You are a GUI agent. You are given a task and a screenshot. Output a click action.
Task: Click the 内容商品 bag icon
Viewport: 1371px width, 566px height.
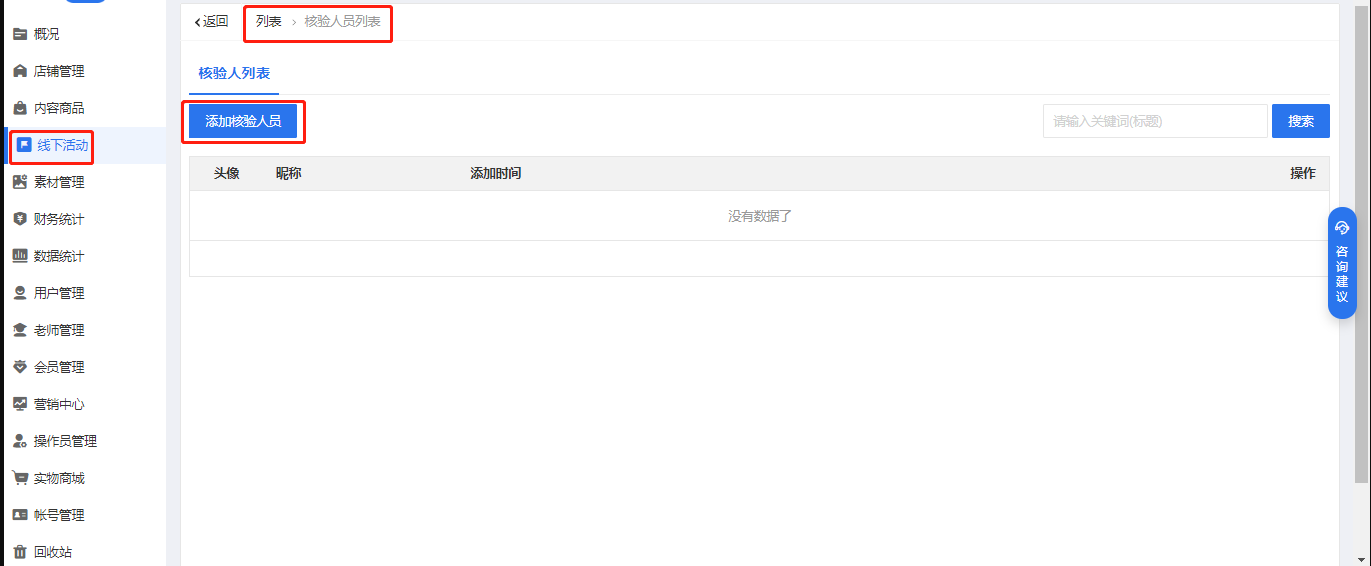point(20,108)
